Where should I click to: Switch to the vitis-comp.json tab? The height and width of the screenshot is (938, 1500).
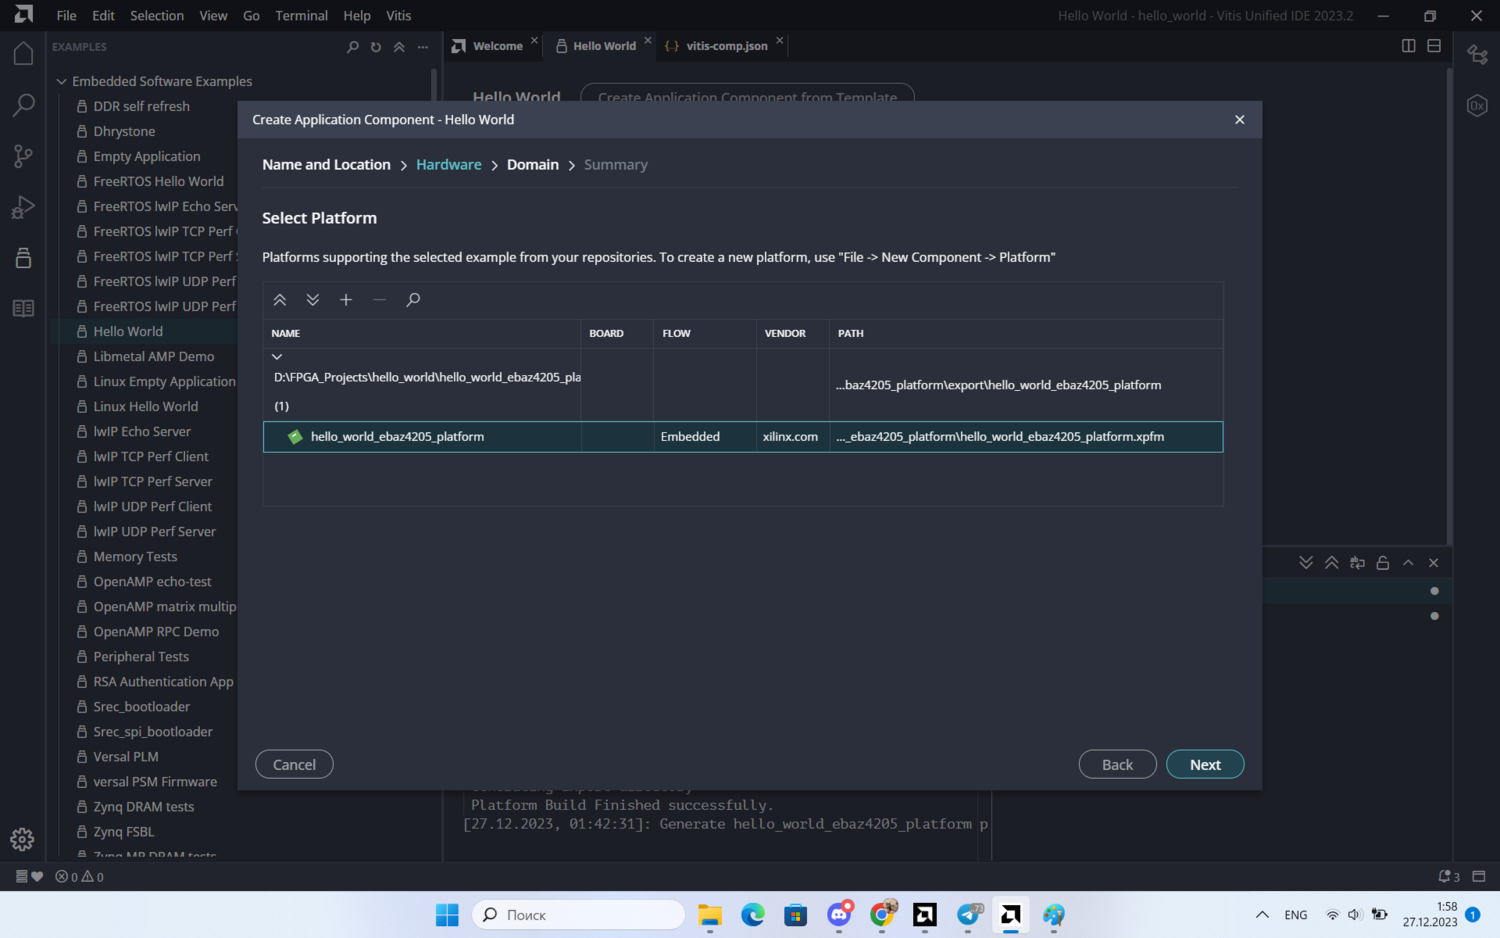coord(726,46)
